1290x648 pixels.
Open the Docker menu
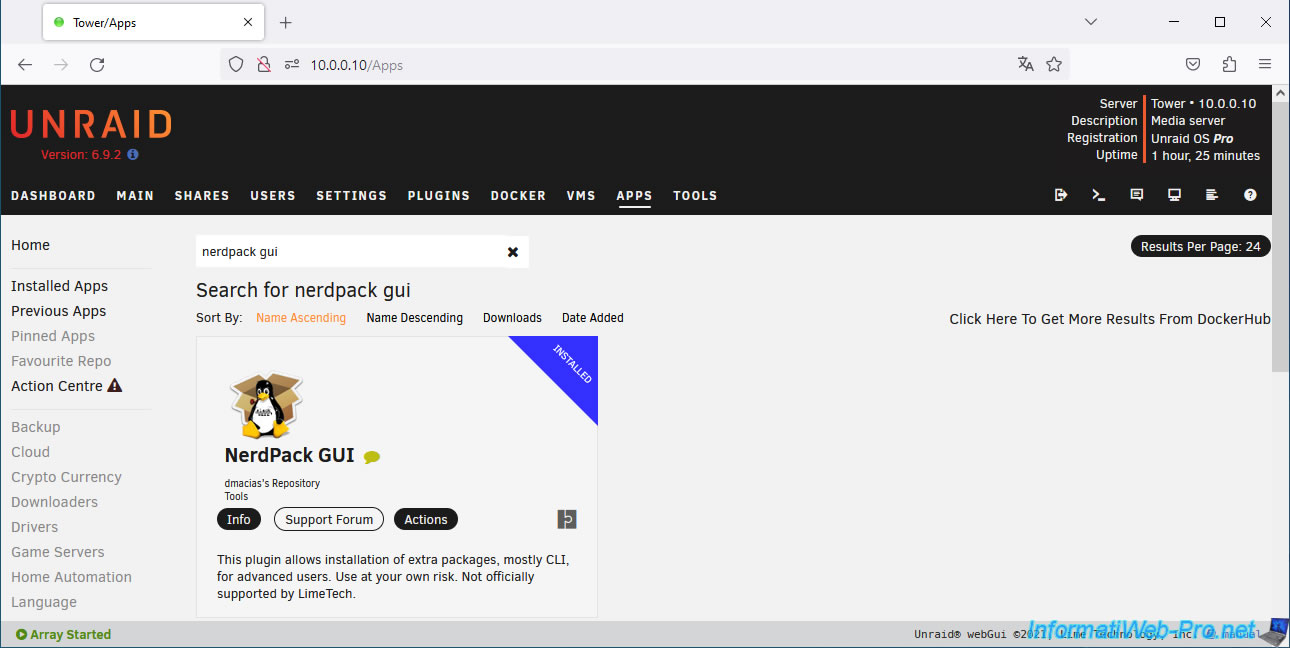tap(518, 196)
